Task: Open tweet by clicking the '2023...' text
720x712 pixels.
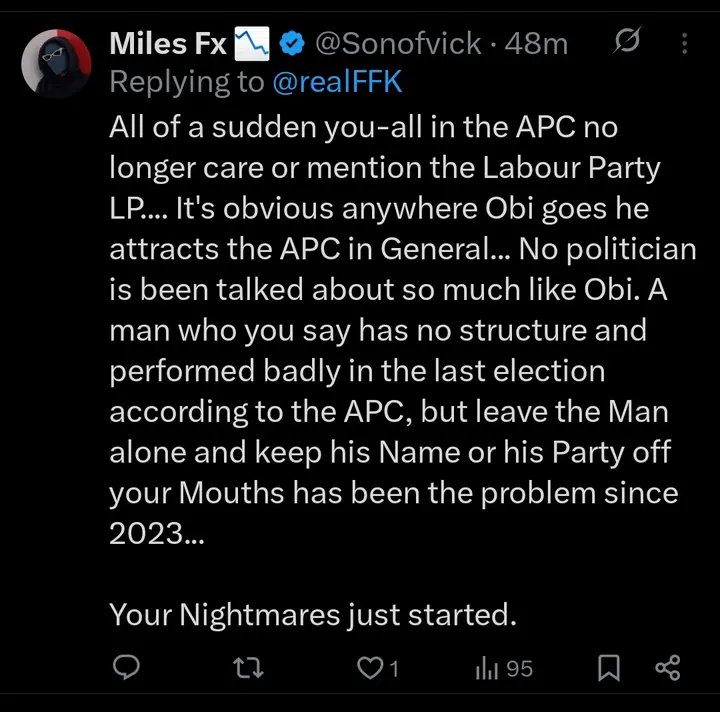Action: coord(155,532)
